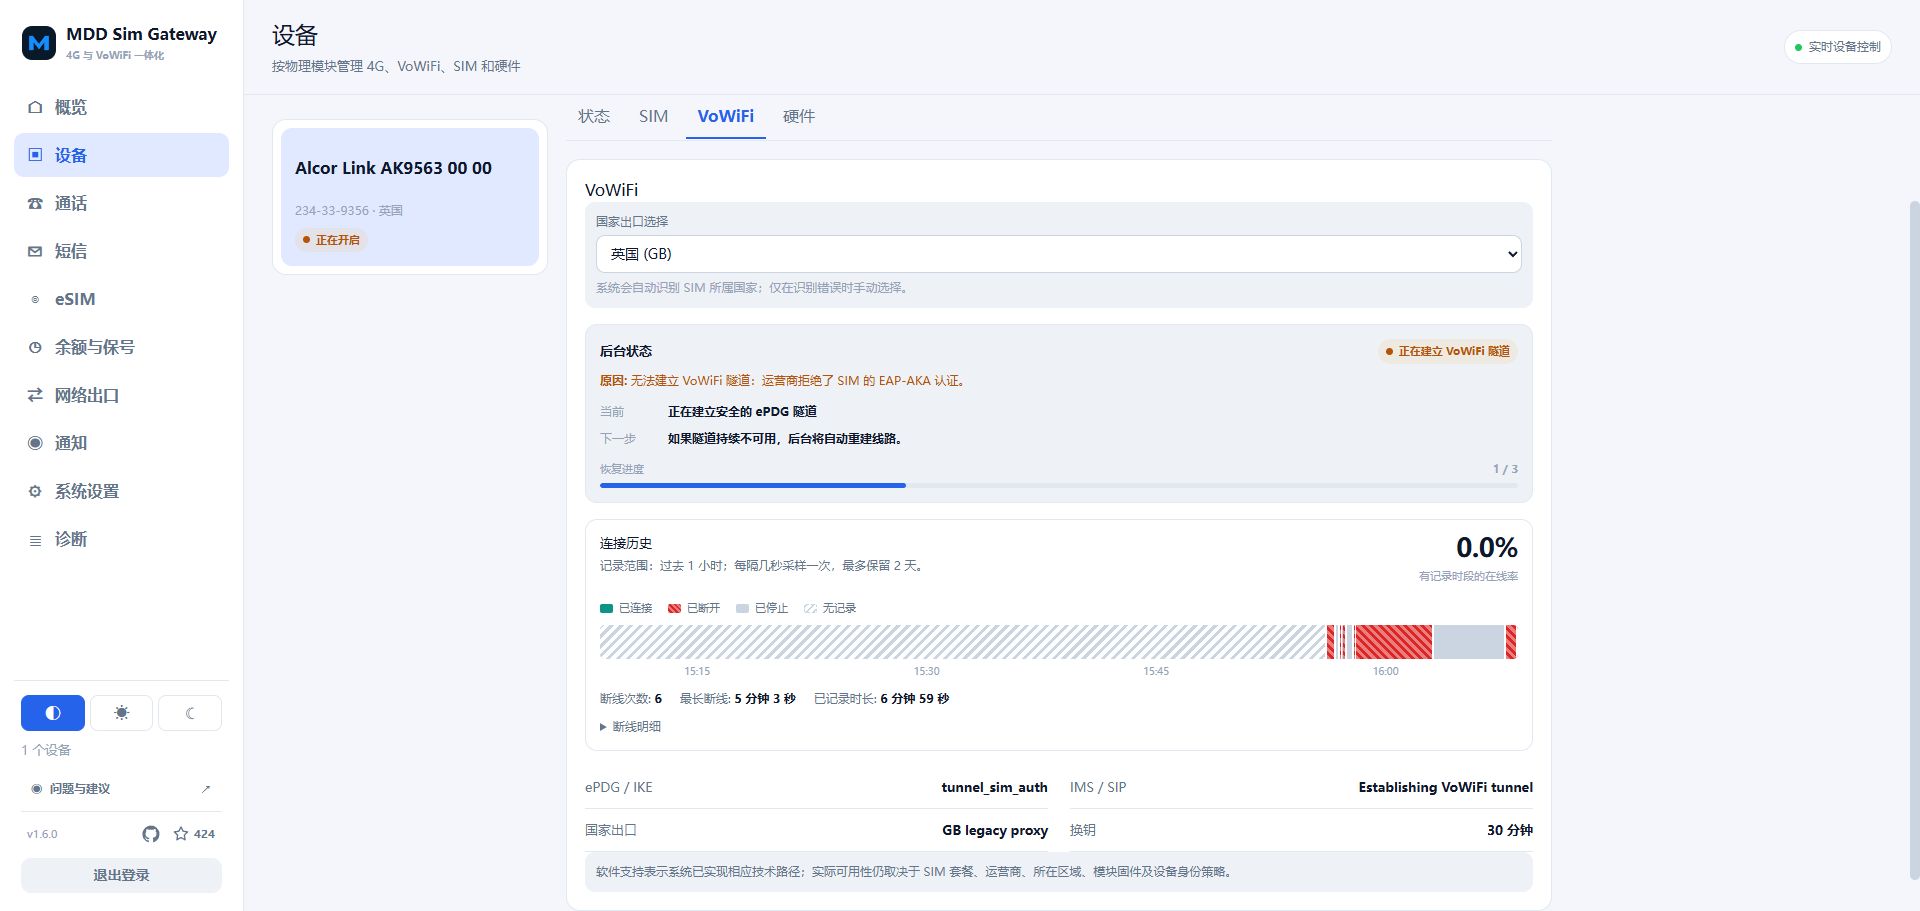The image size is (1920, 911).
Task: Click the external link arrow of 问题与建议
Action: tap(206, 789)
